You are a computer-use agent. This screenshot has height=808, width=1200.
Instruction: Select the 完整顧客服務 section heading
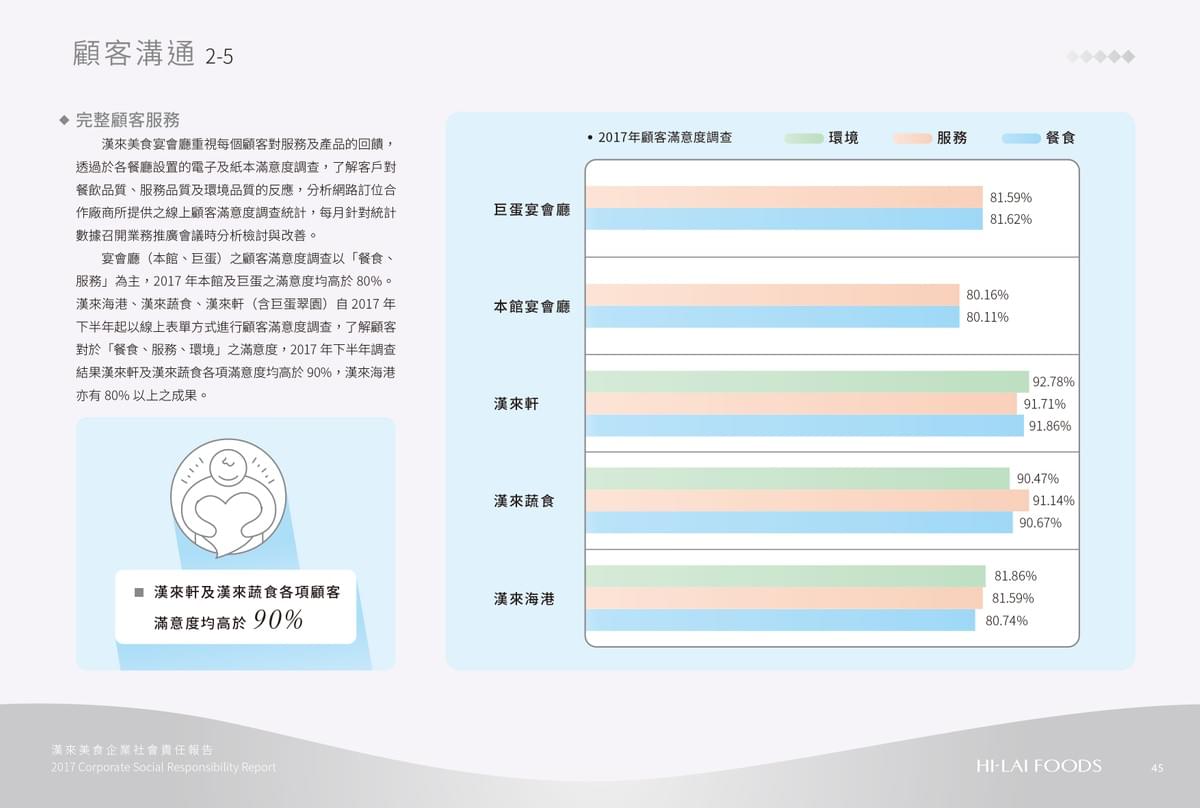(x=127, y=120)
